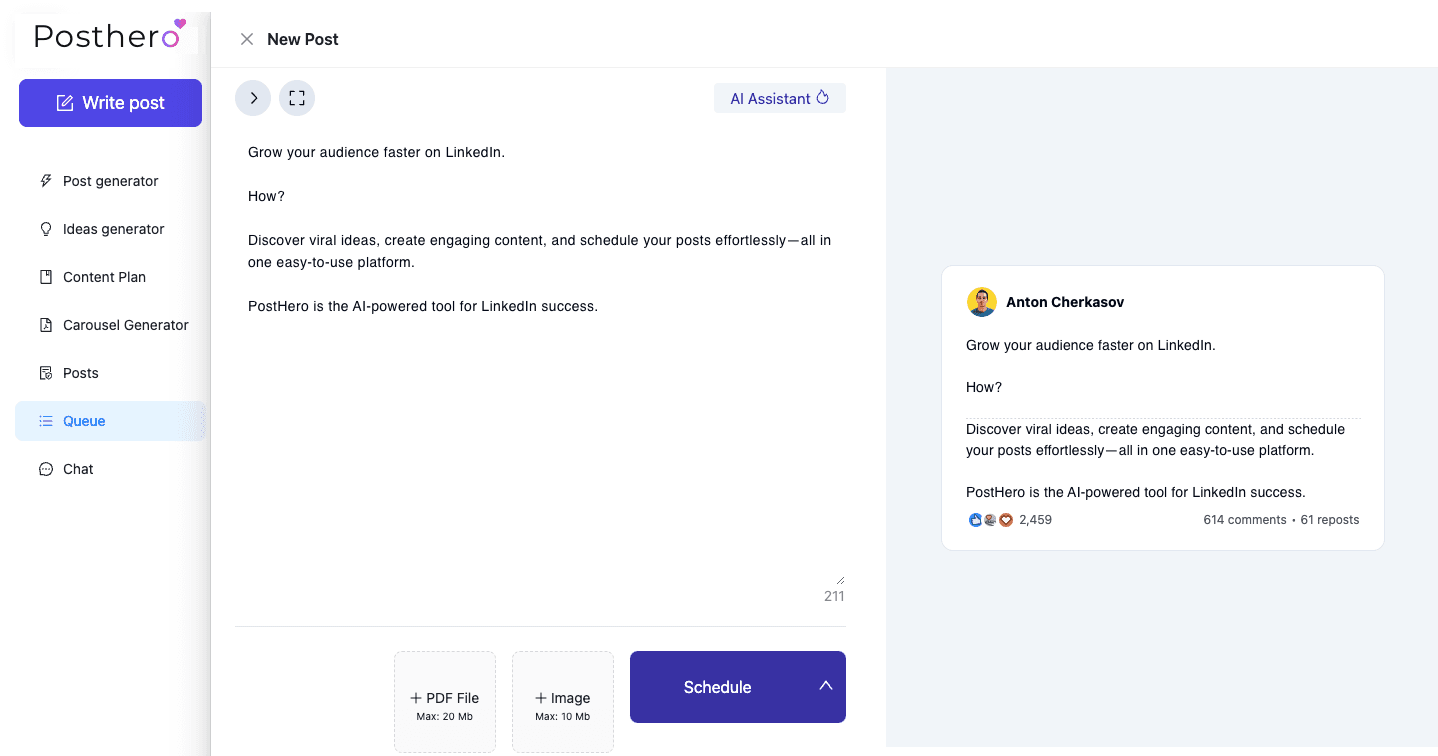Open Content Plan in sidebar
The image size is (1438, 756).
[x=104, y=277]
